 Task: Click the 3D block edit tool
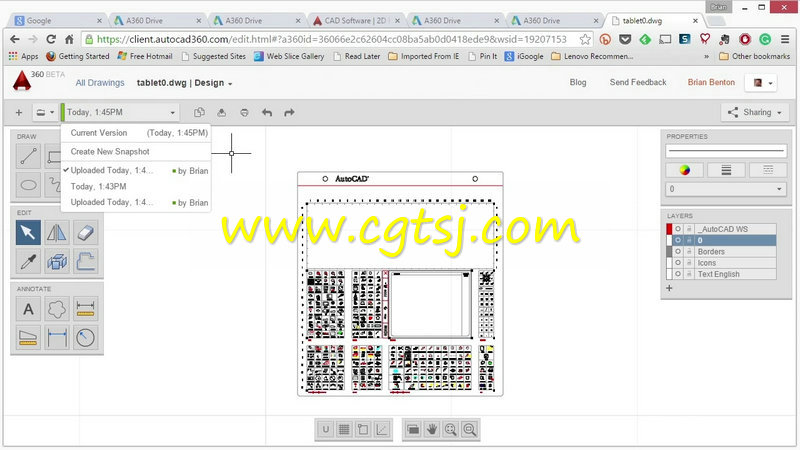57,261
